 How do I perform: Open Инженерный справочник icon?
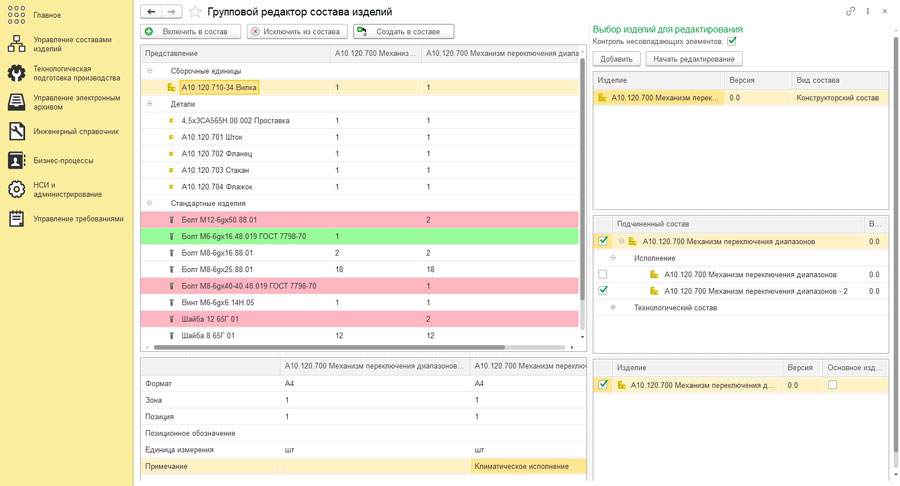coord(16,131)
